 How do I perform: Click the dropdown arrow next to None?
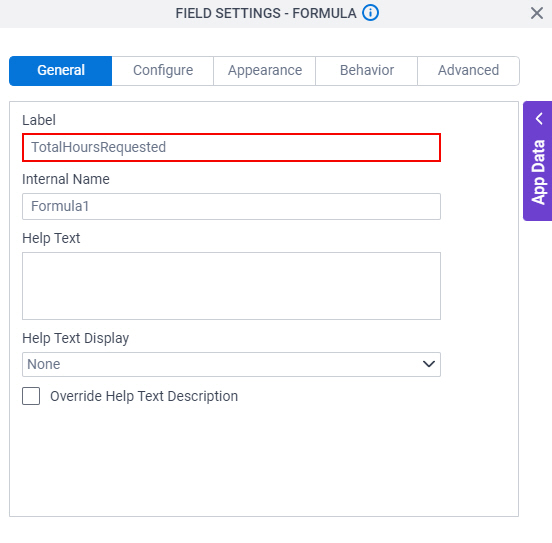click(x=428, y=364)
